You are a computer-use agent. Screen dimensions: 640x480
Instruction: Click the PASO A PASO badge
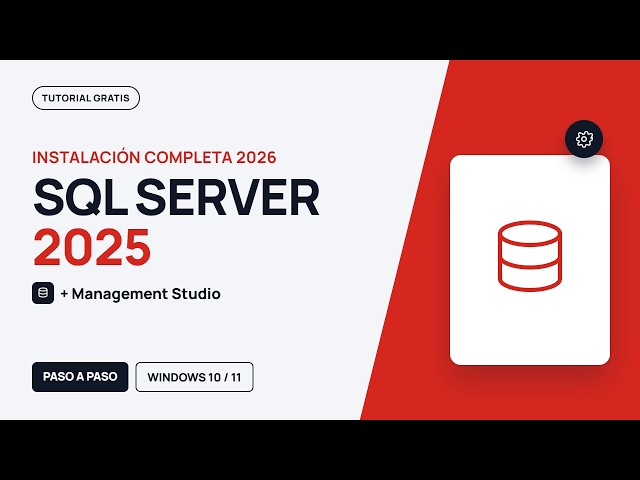80,377
